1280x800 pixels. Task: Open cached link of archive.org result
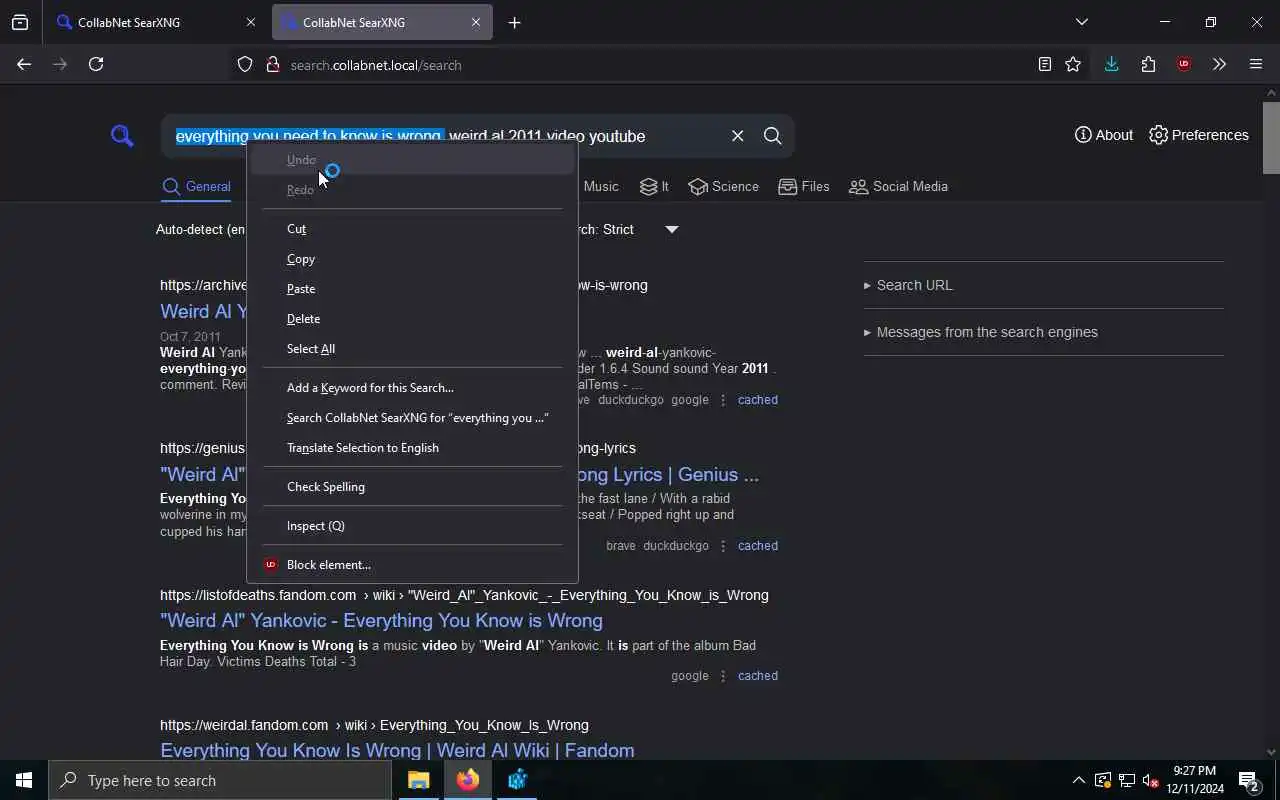757,399
